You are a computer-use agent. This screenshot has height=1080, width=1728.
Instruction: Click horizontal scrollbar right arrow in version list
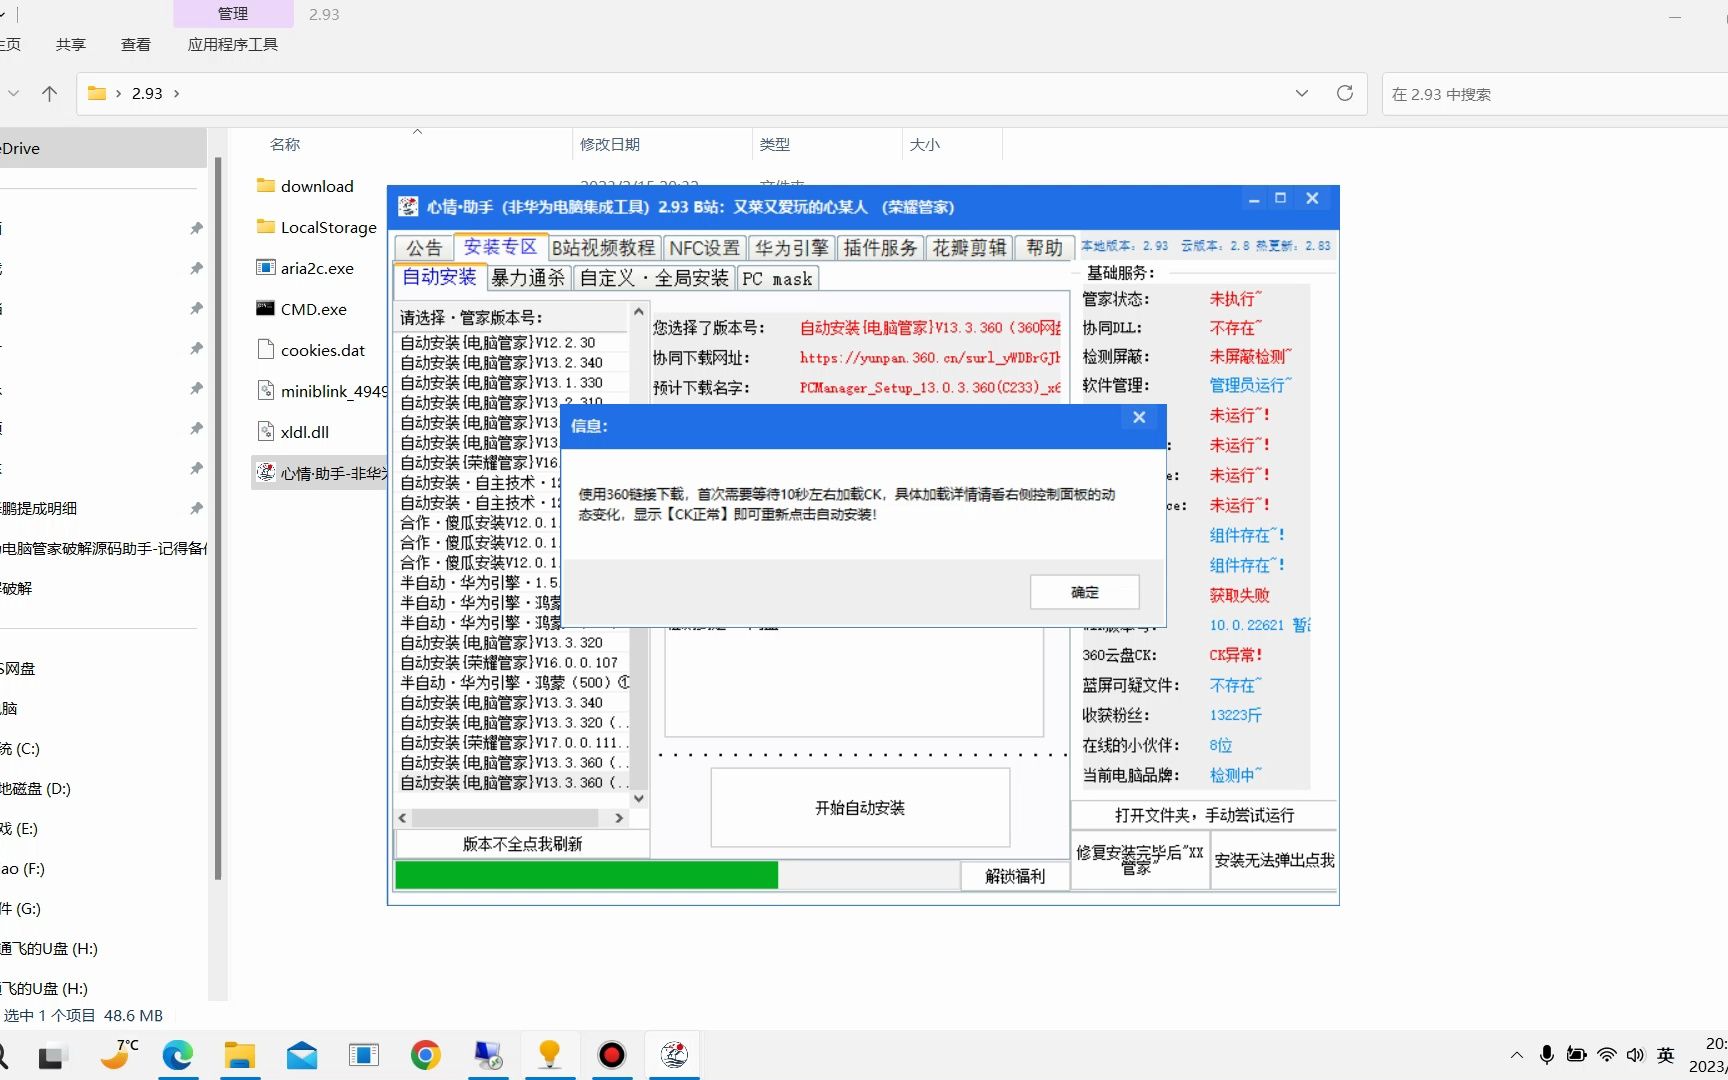coord(619,818)
